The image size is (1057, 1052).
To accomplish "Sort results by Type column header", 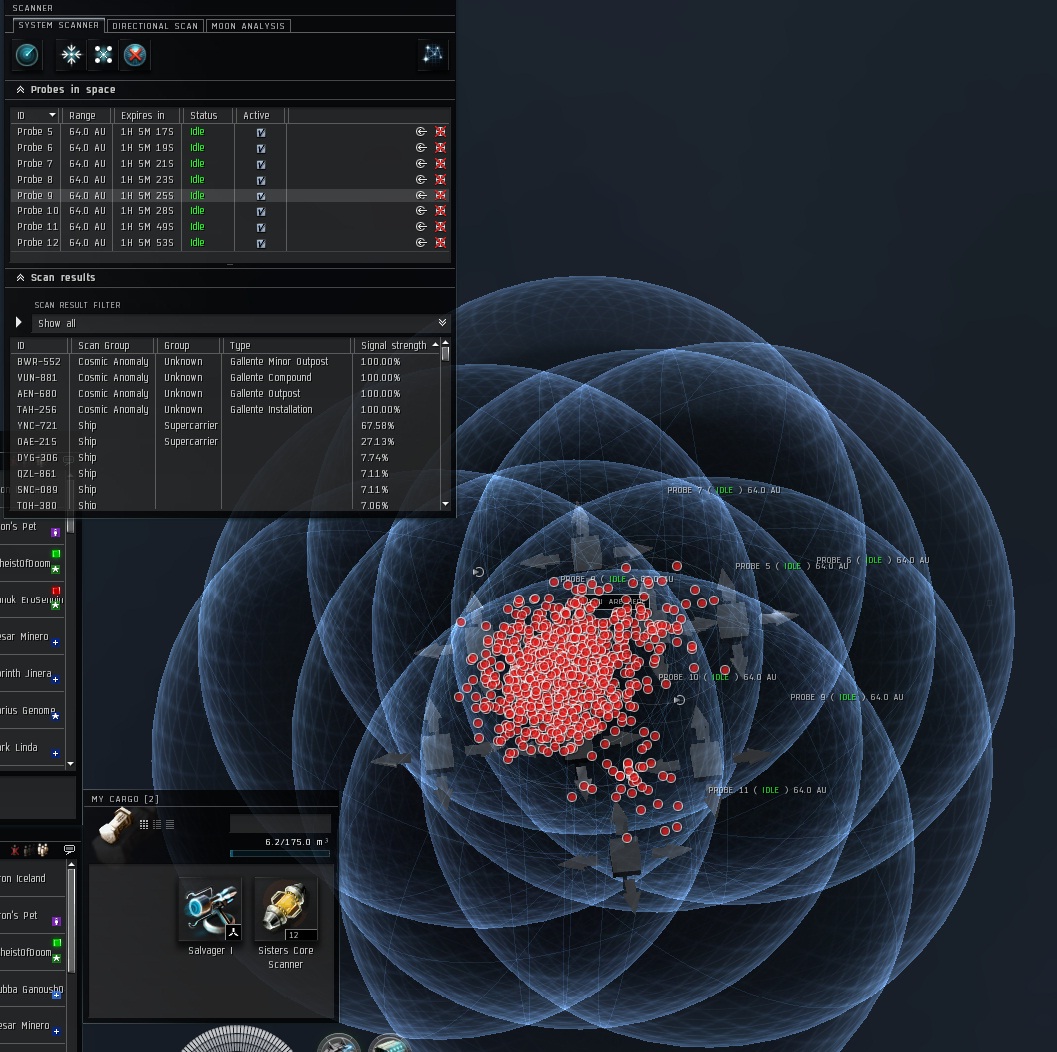I will point(286,346).
